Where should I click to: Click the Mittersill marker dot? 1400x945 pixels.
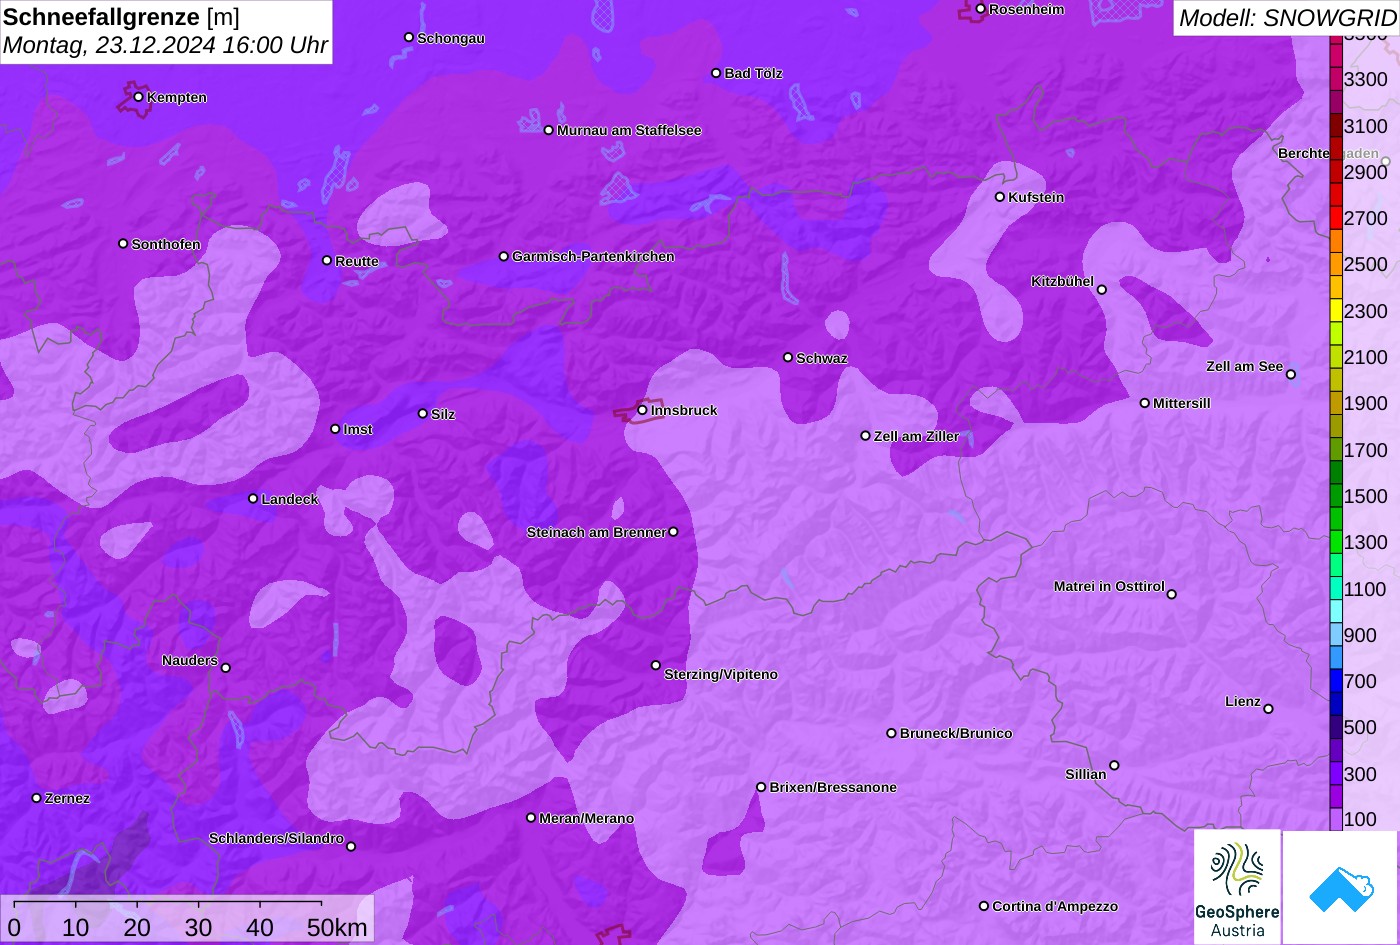click(x=1145, y=403)
